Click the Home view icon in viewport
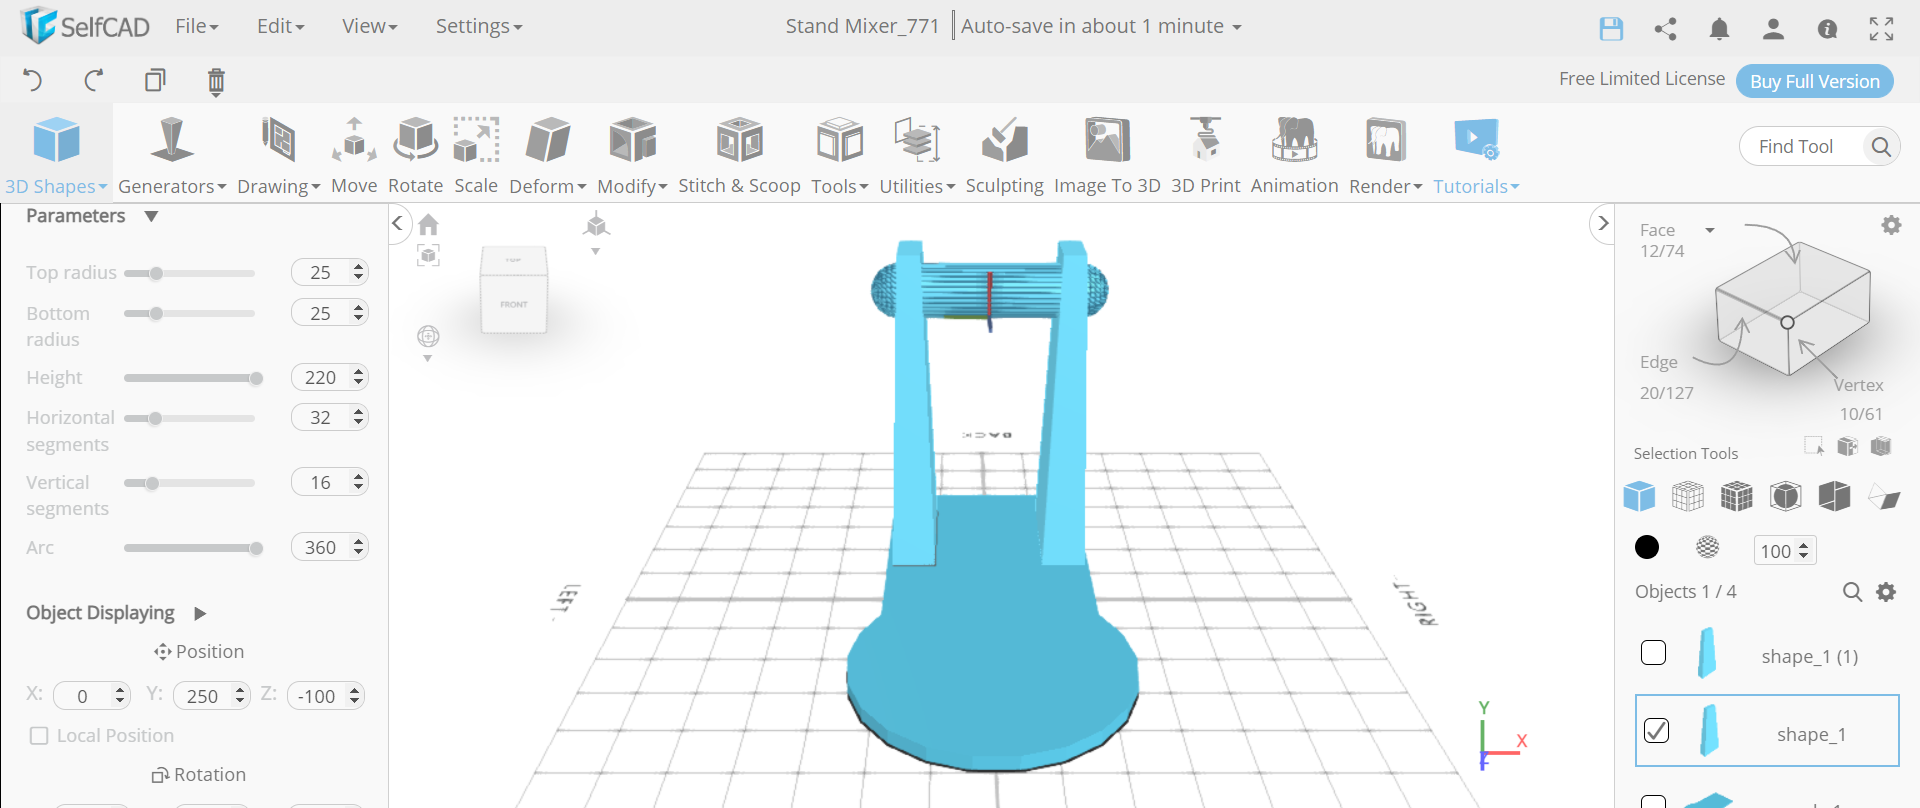The width and height of the screenshot is (1920, 808). point(428,224)
